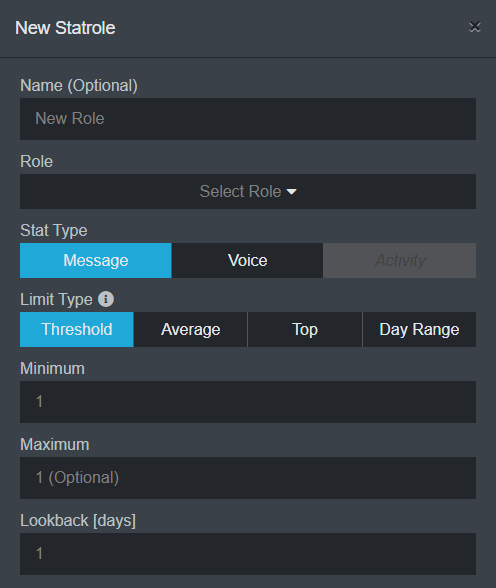Click into the Minimum value field
The height and width of the screenshot is (588, 496).
tap(248, 402)
